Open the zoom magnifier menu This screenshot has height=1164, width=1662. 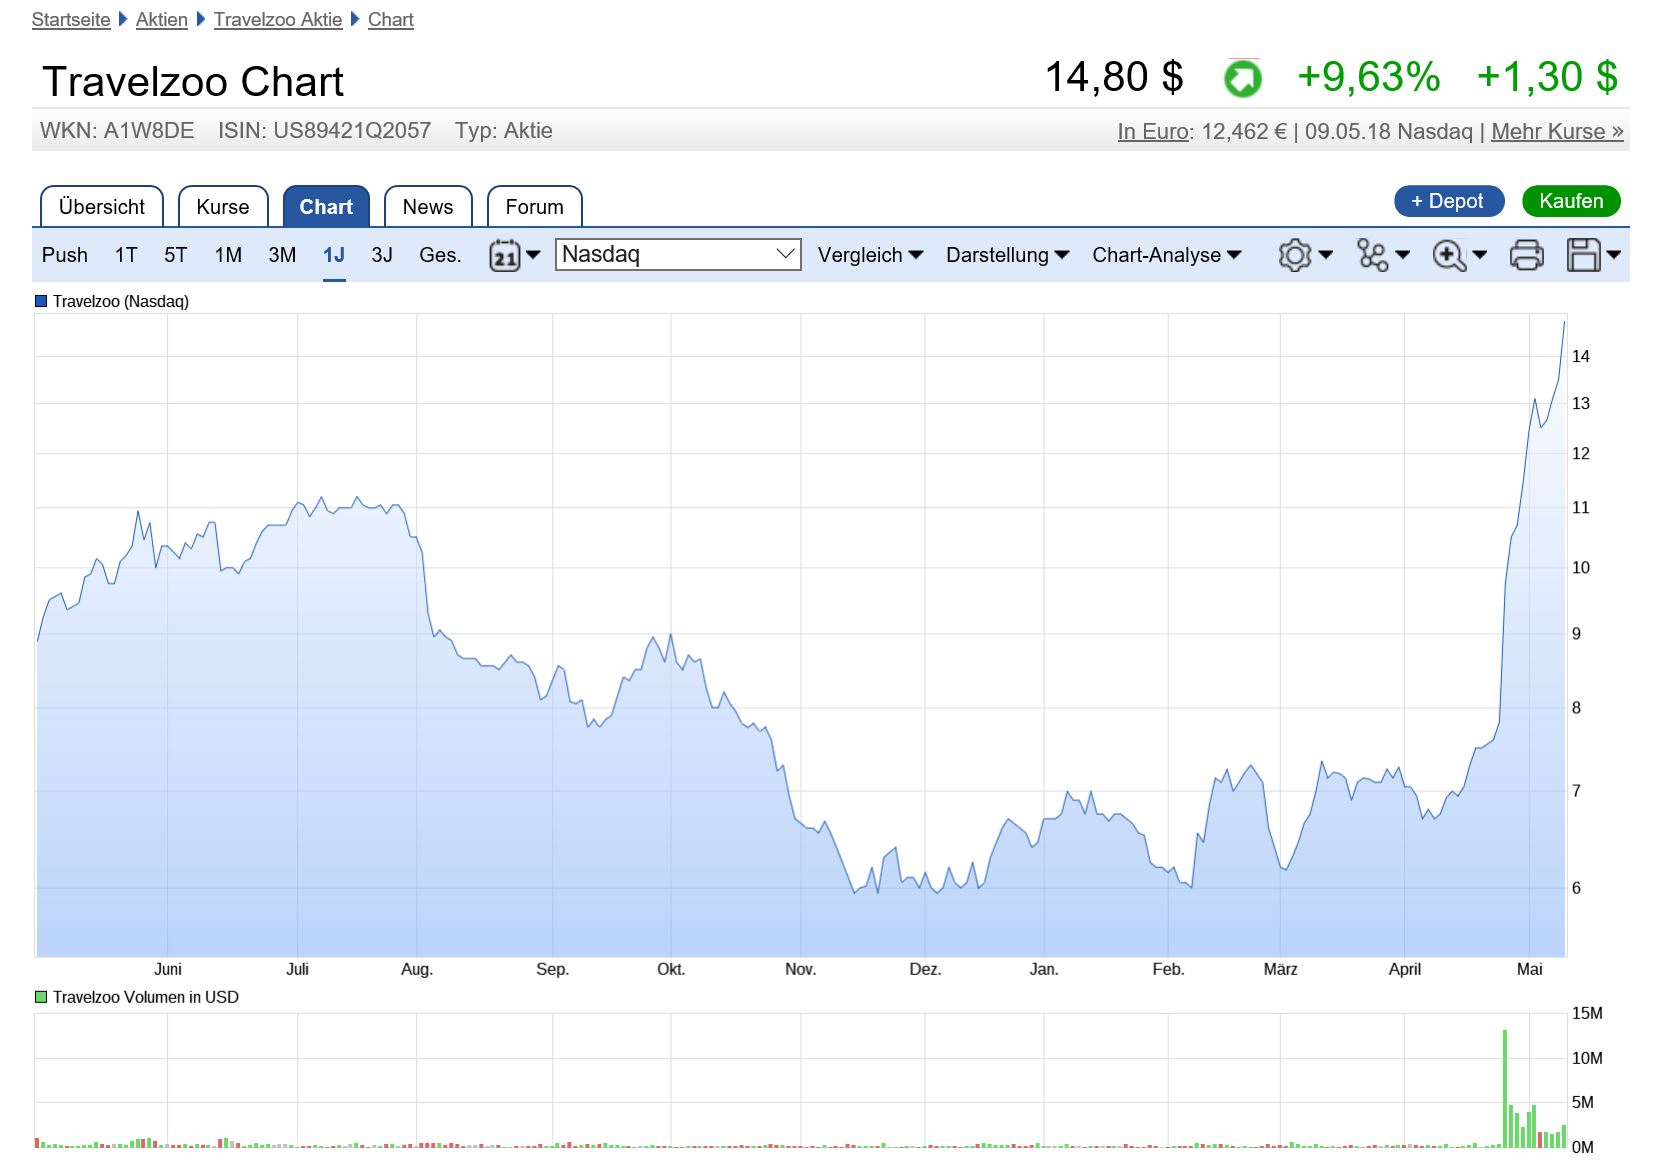coord(1459,255)
